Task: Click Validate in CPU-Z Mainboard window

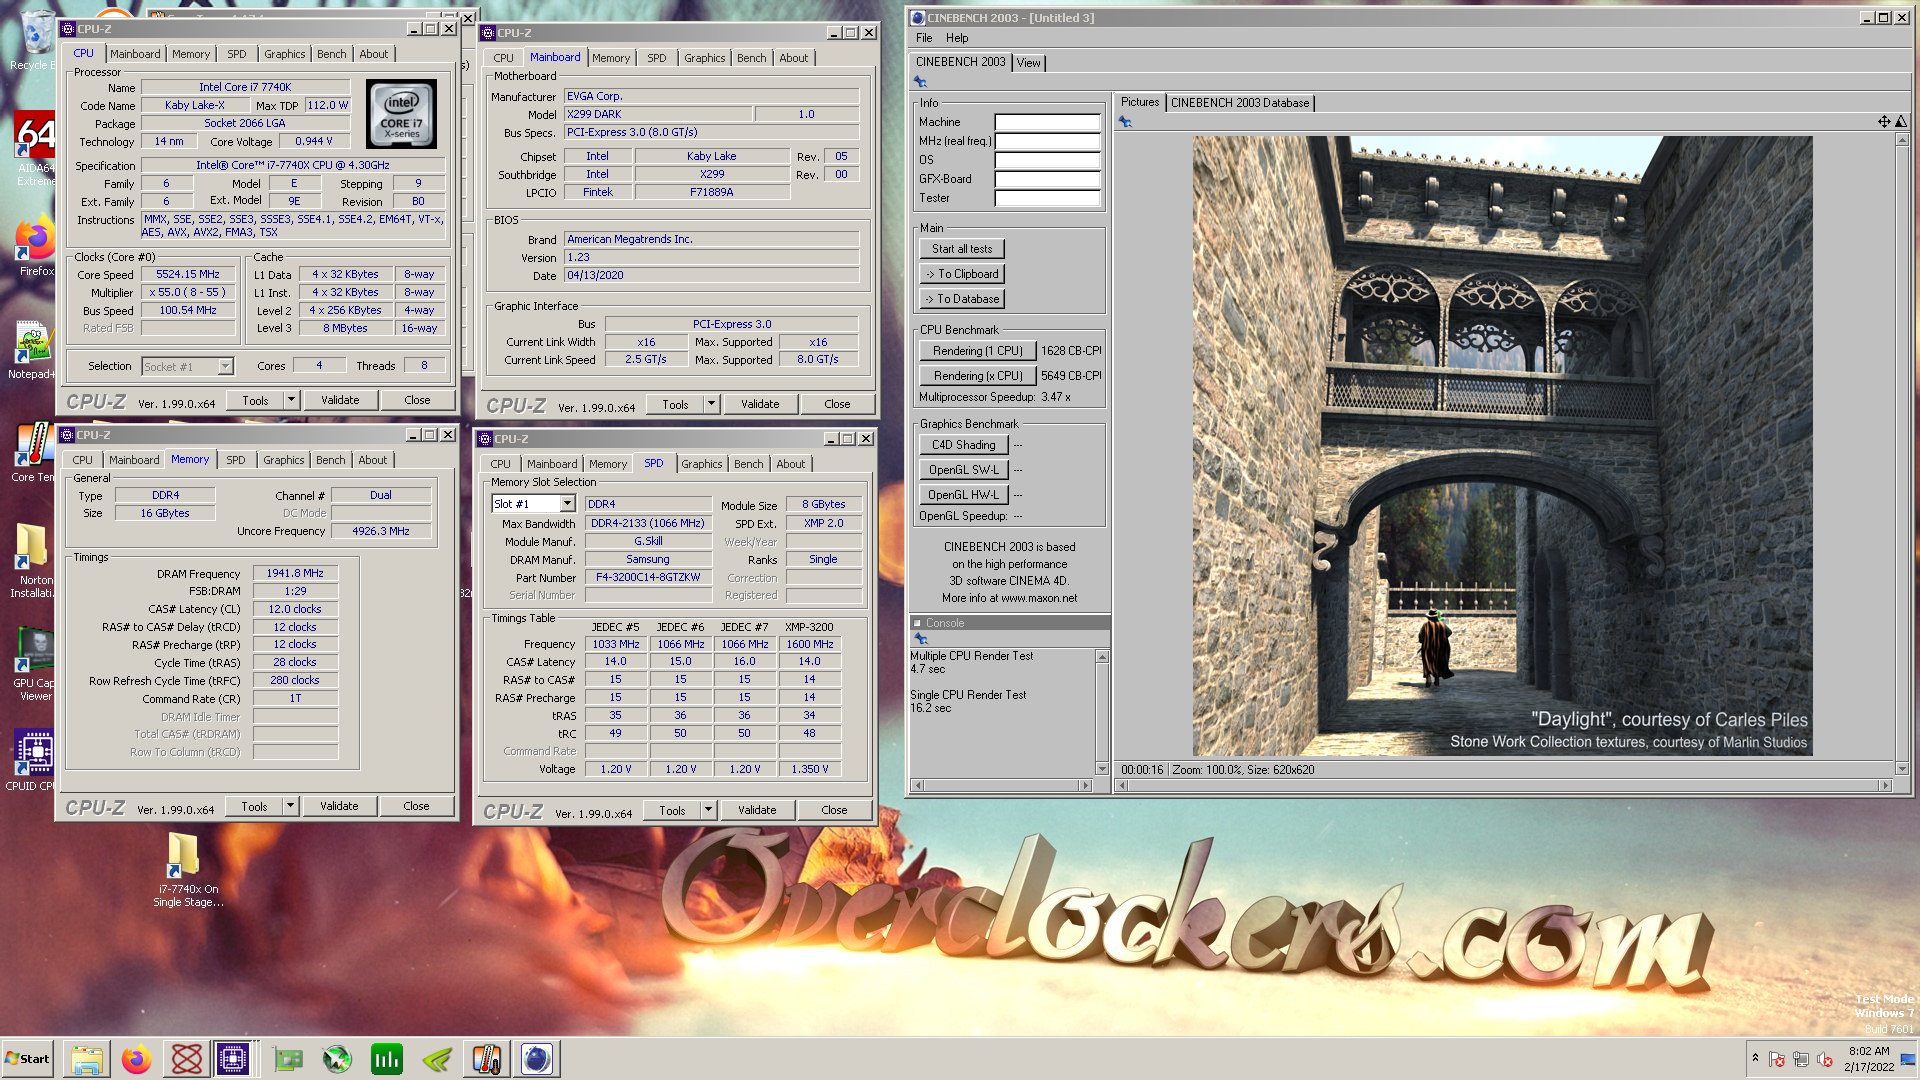Action: coord(760,404)
